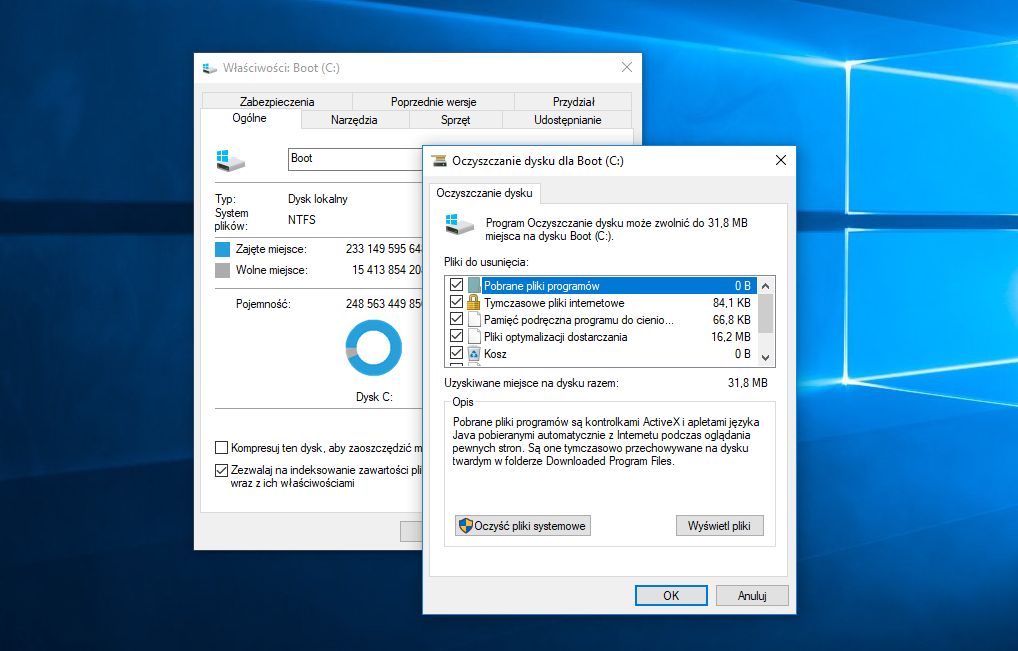Viewport: 1018px width, 651px height.
Task: Click Oczyść pliki systemowe button
Action: click(x=523, y=526)
